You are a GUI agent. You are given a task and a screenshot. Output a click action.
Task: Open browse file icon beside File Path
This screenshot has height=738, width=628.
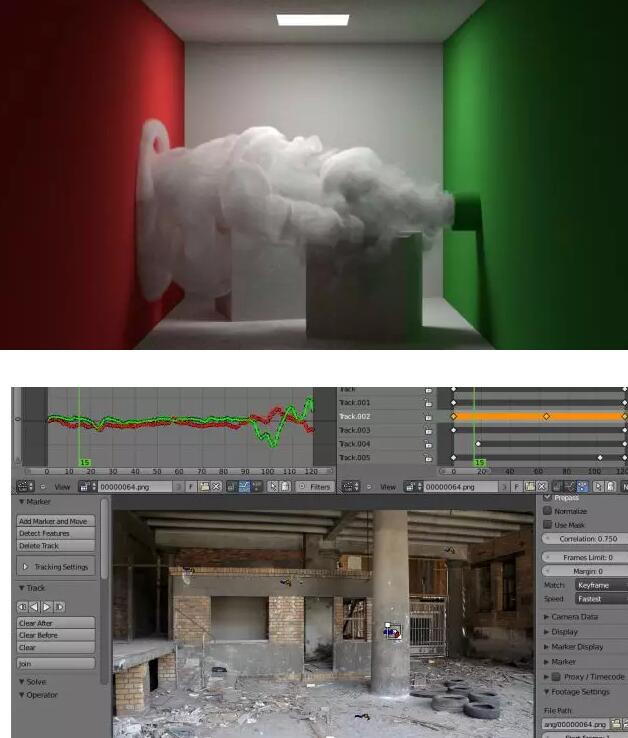coord(615,724)
